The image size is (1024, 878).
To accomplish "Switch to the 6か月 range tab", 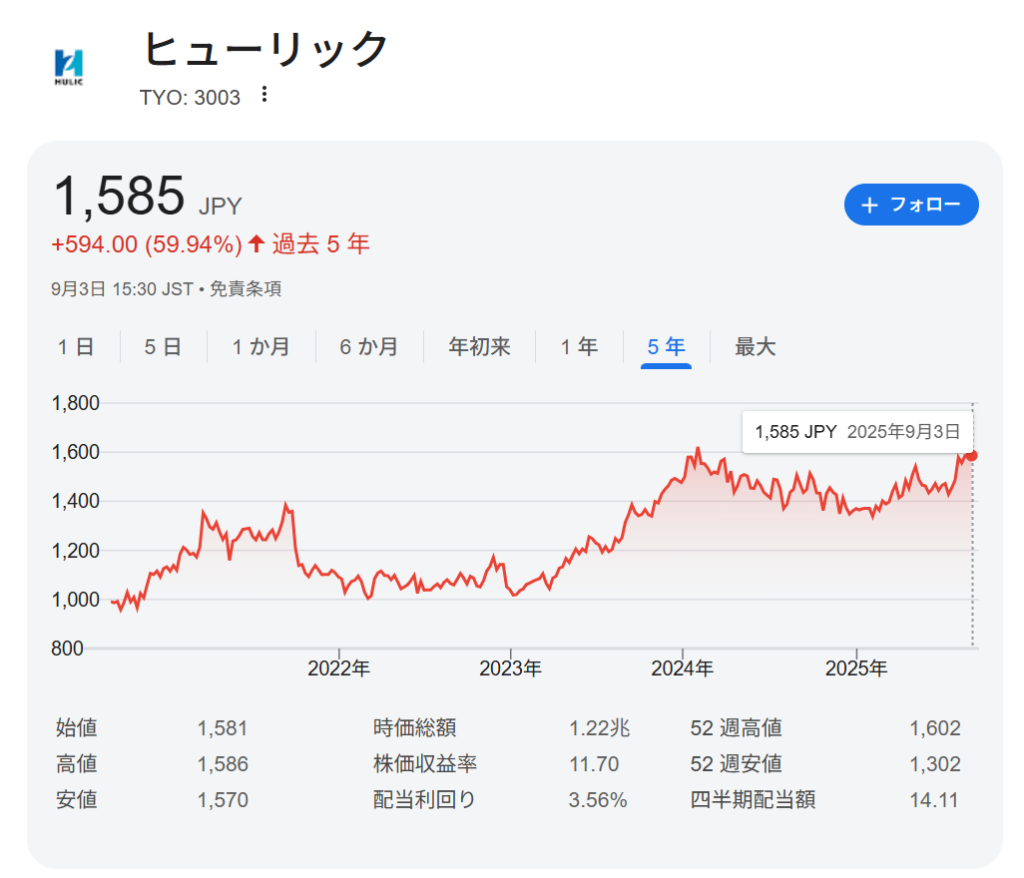I will coord(369,347).
